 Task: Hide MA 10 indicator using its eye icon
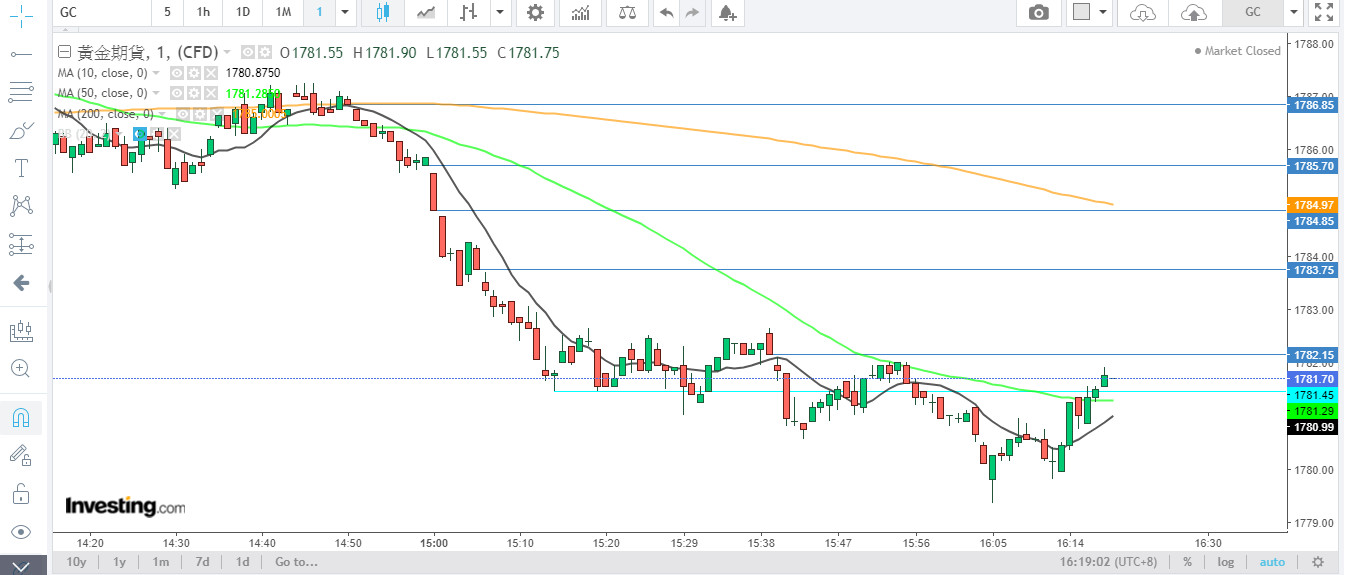176,73
